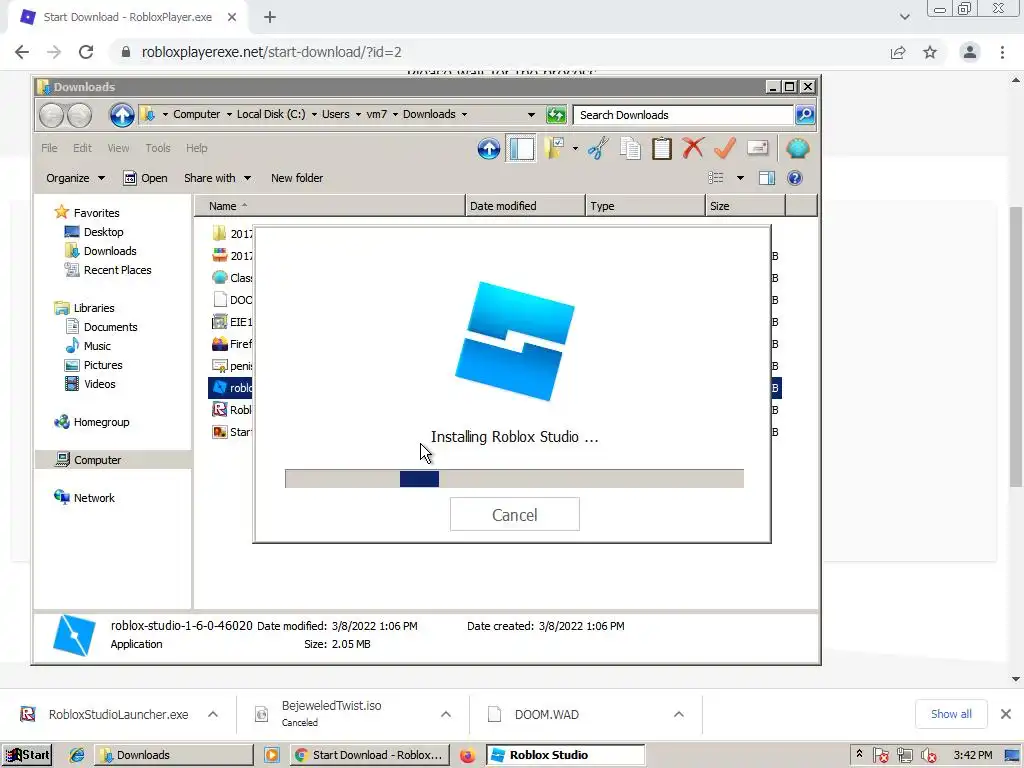Click the Chrome back arrow
The width and height of the screenshot is (1024, 768).
tap(22, 52)
